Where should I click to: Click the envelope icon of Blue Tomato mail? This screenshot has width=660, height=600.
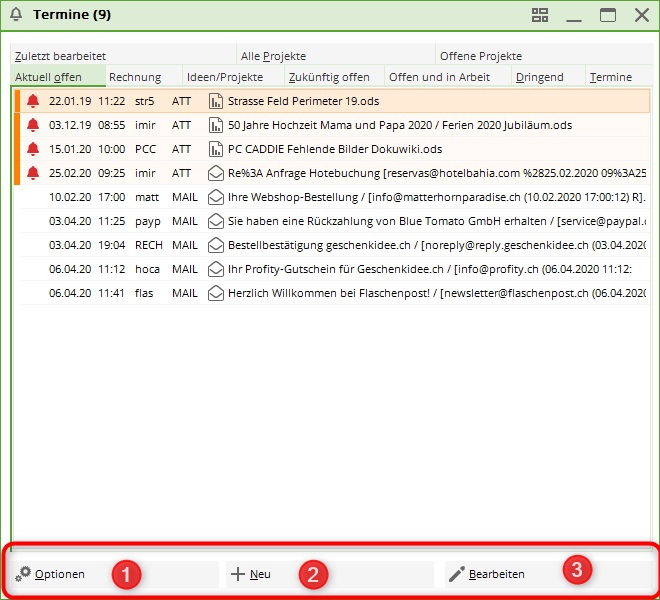(215, 221)
